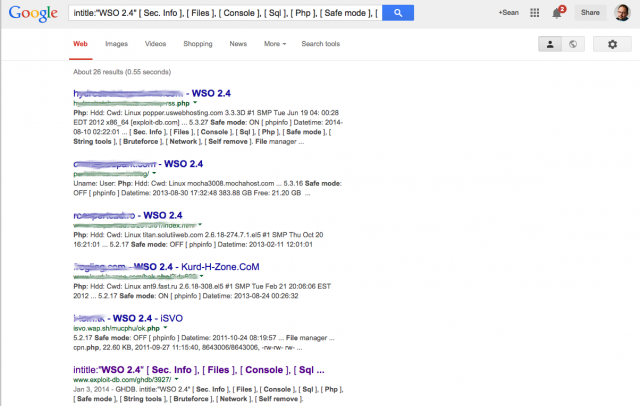The image size is (640, 406).
Task: Click inside the search query field
Action: tap(225, 13)
